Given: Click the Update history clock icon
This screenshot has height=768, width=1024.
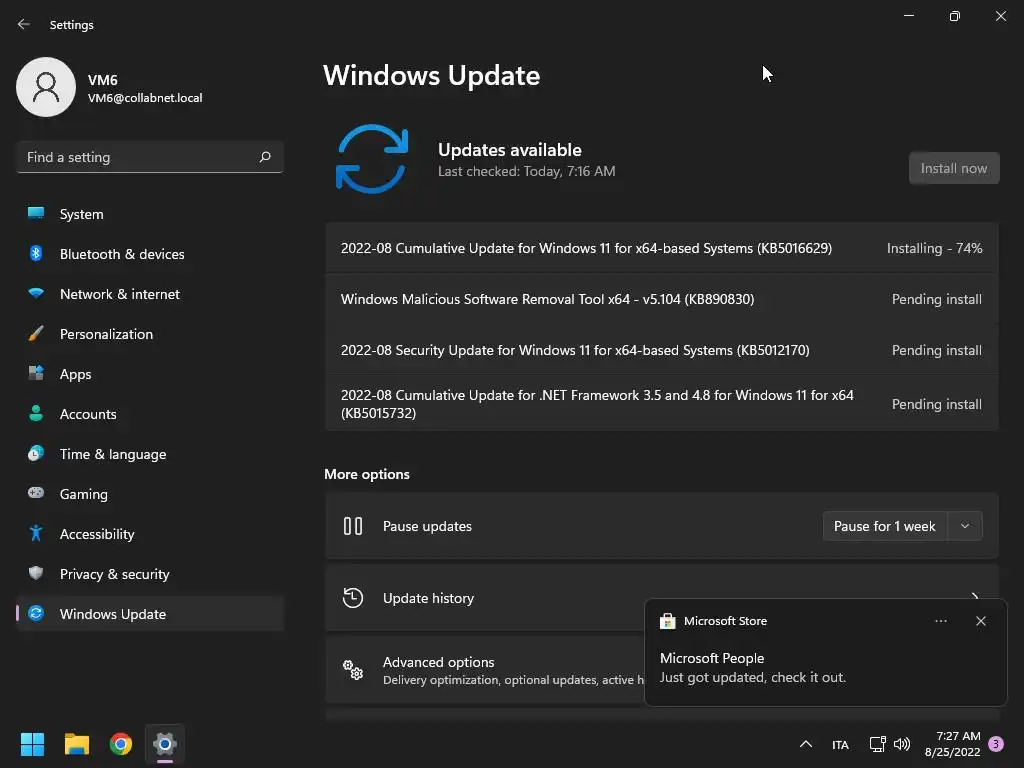Looking at the screenshot, I should pyautogui.click(x=353, y=598).
